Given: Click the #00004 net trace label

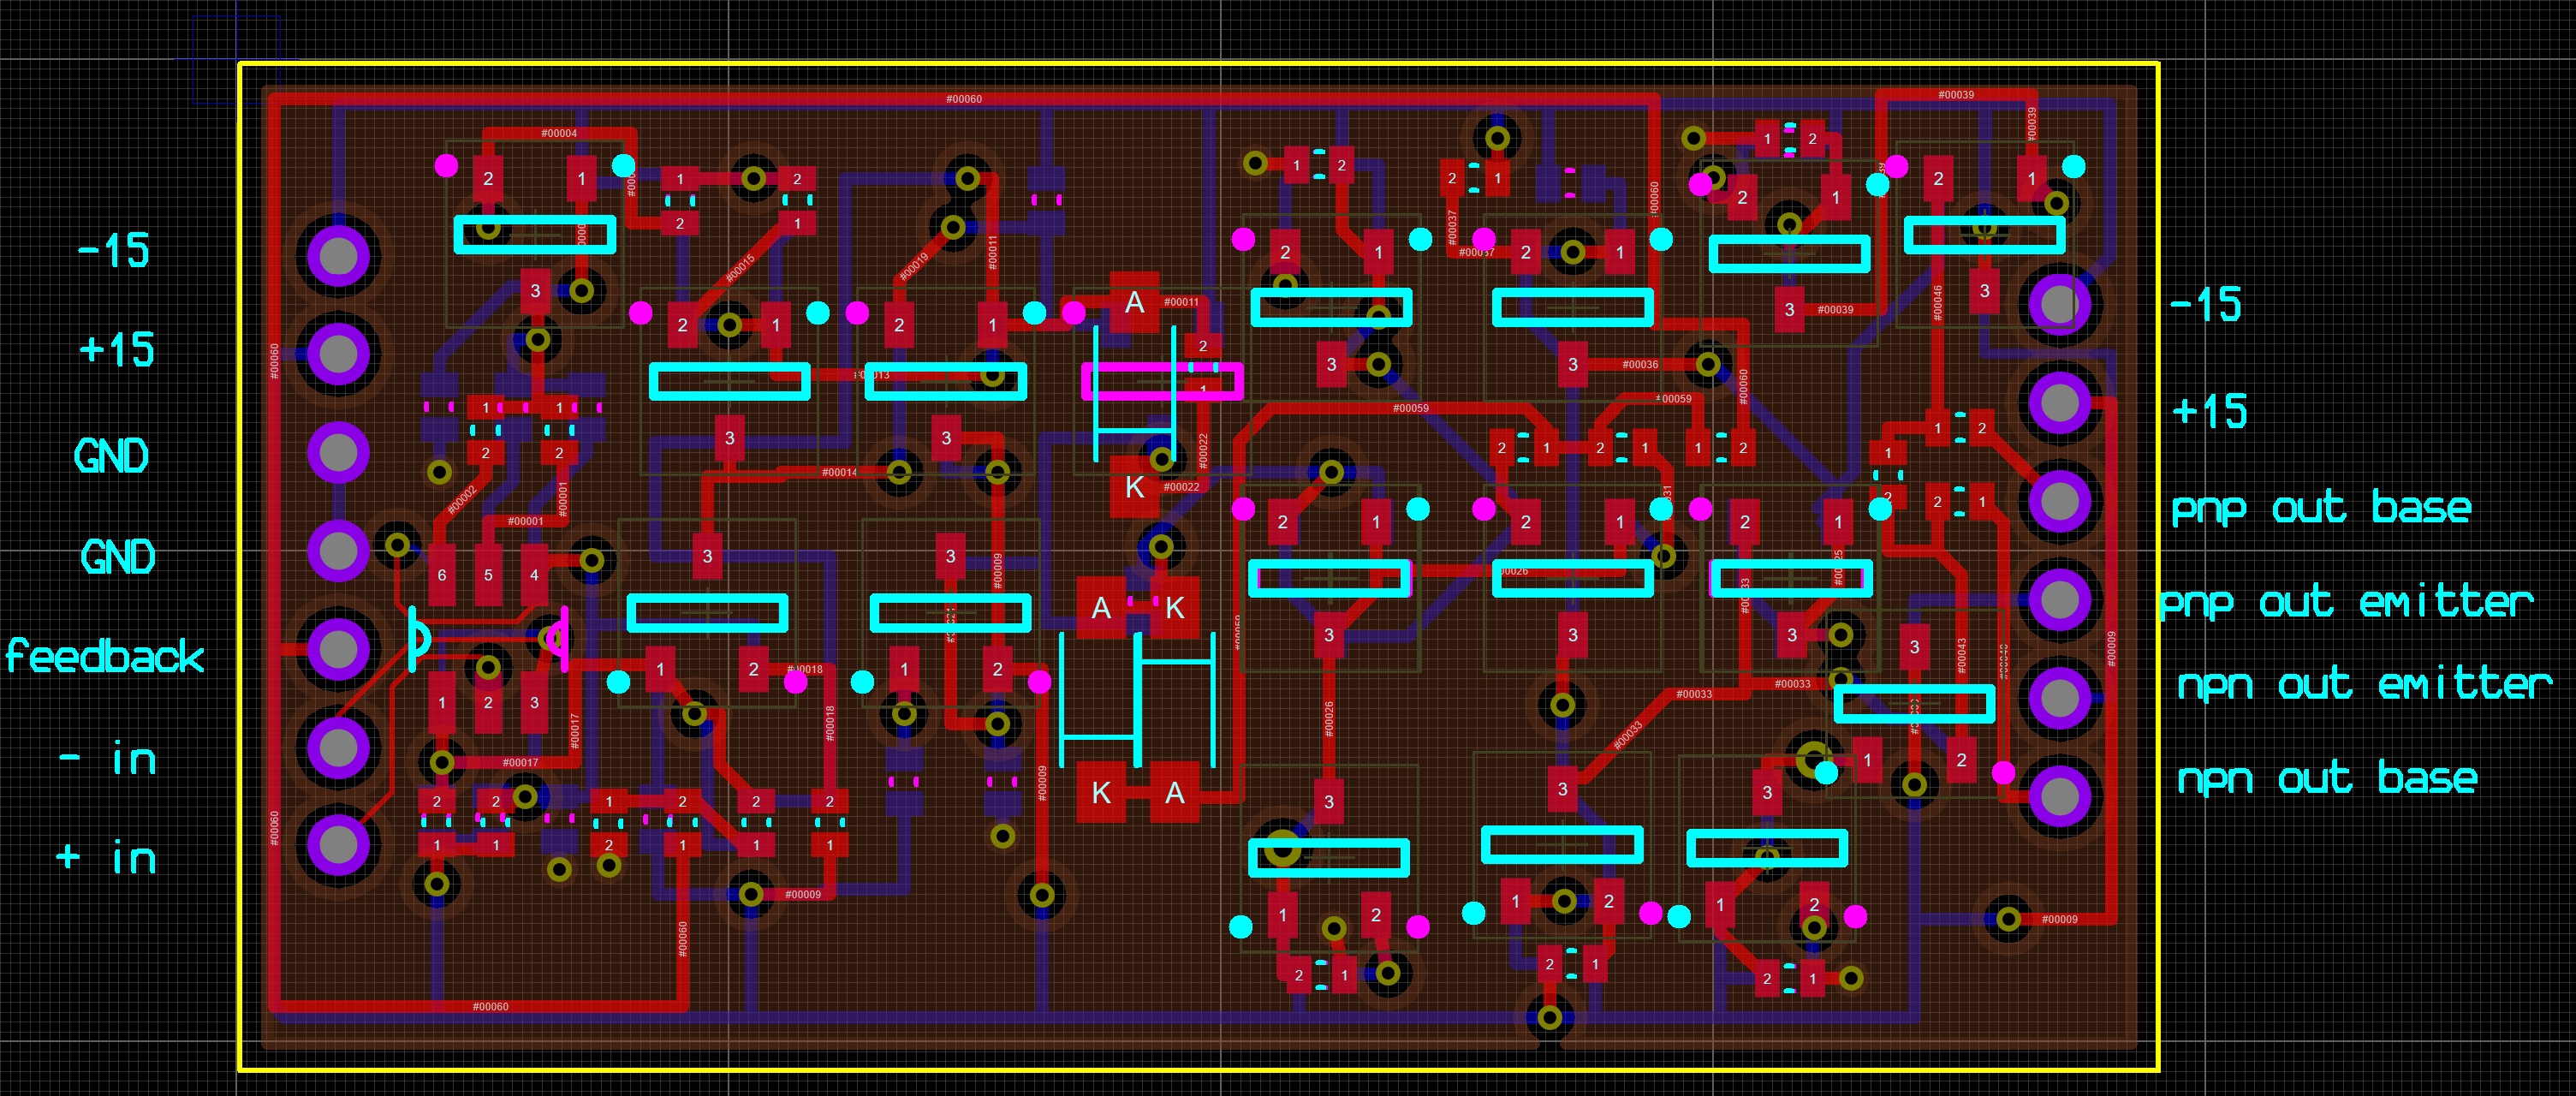Looking at the screenshot, I should 559,133.
